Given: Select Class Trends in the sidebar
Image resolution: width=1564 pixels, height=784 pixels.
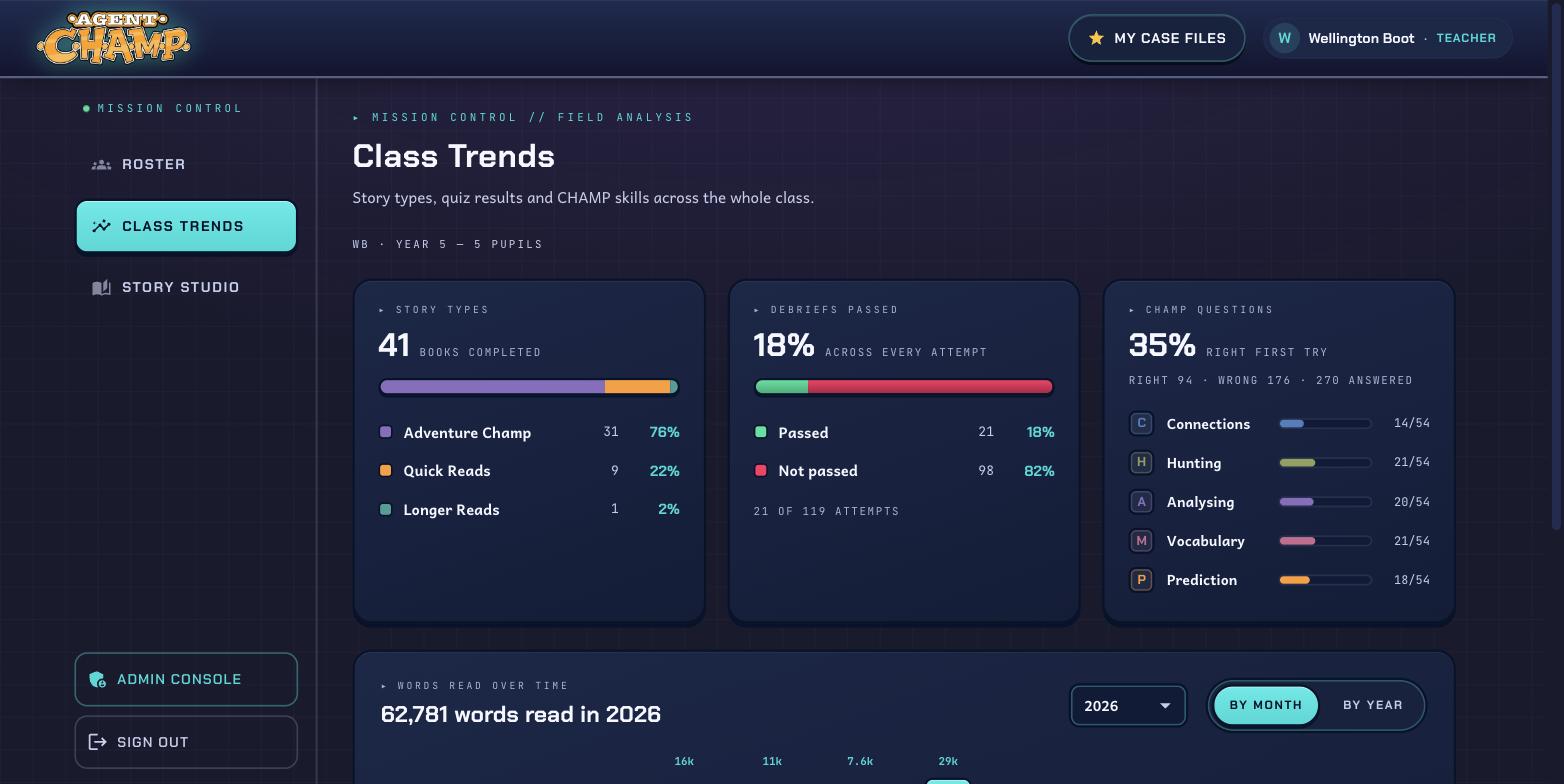Looking at the screenshot, I should click(186, 226).
